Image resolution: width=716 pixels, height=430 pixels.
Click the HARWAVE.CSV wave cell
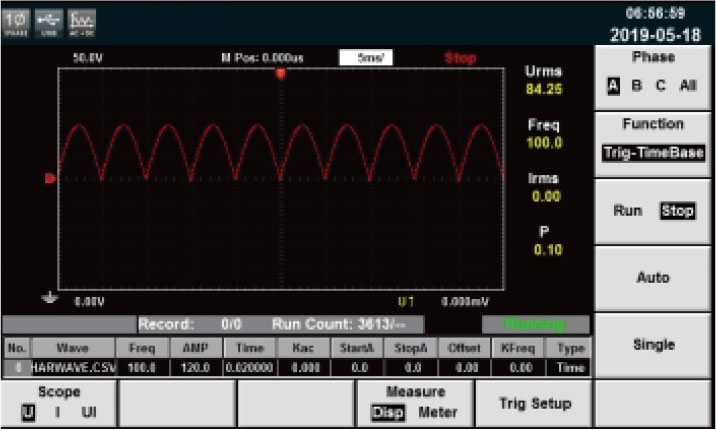click(x=74, y=367)
